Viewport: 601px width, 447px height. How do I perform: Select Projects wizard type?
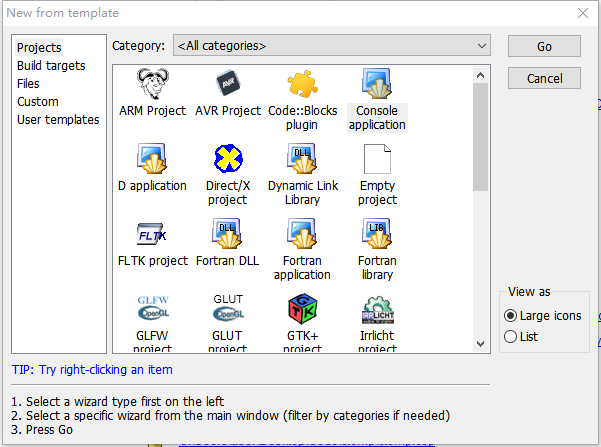click(39, 48)
